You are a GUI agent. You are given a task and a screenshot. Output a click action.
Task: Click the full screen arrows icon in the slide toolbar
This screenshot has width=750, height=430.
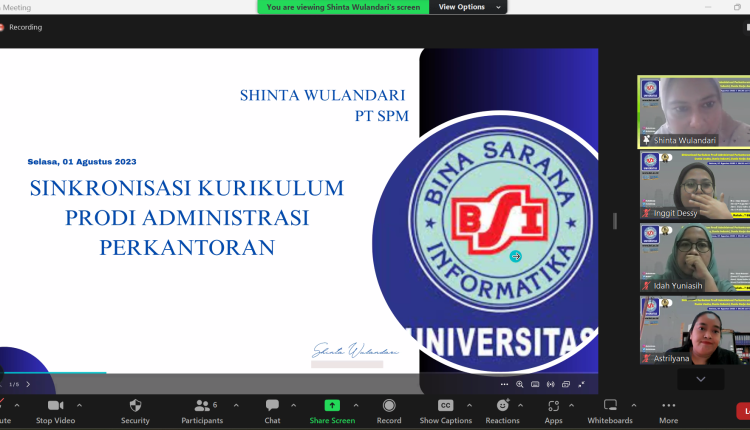[582, 384]
